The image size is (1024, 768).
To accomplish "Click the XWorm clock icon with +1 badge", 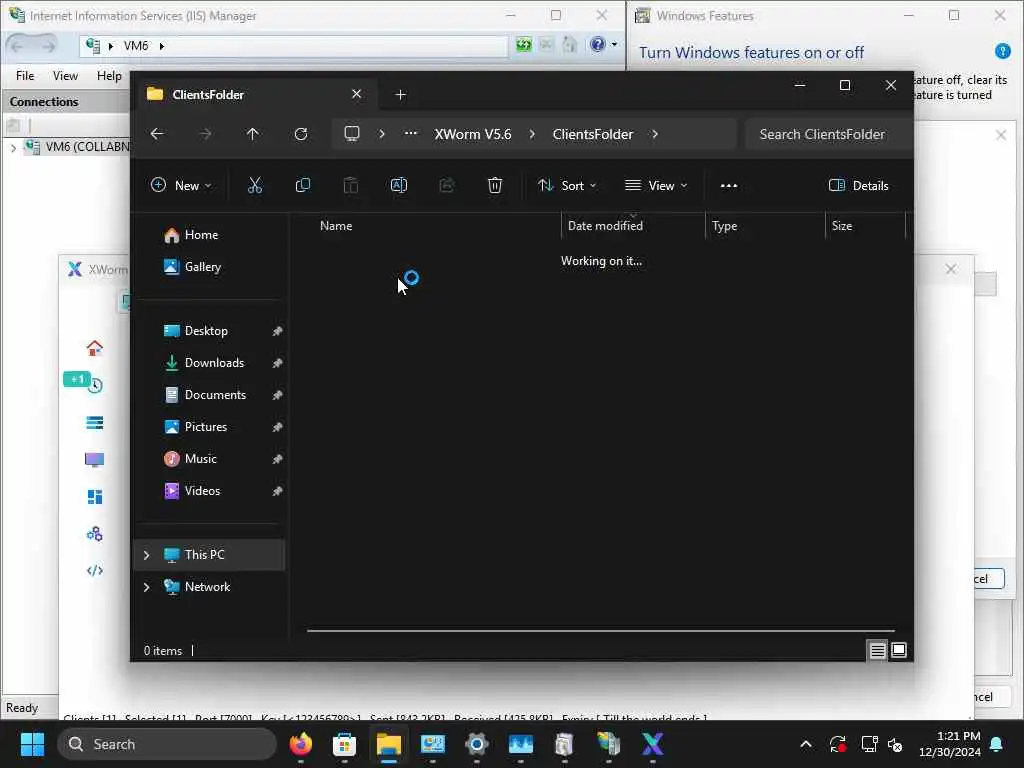I will [95, 385].
